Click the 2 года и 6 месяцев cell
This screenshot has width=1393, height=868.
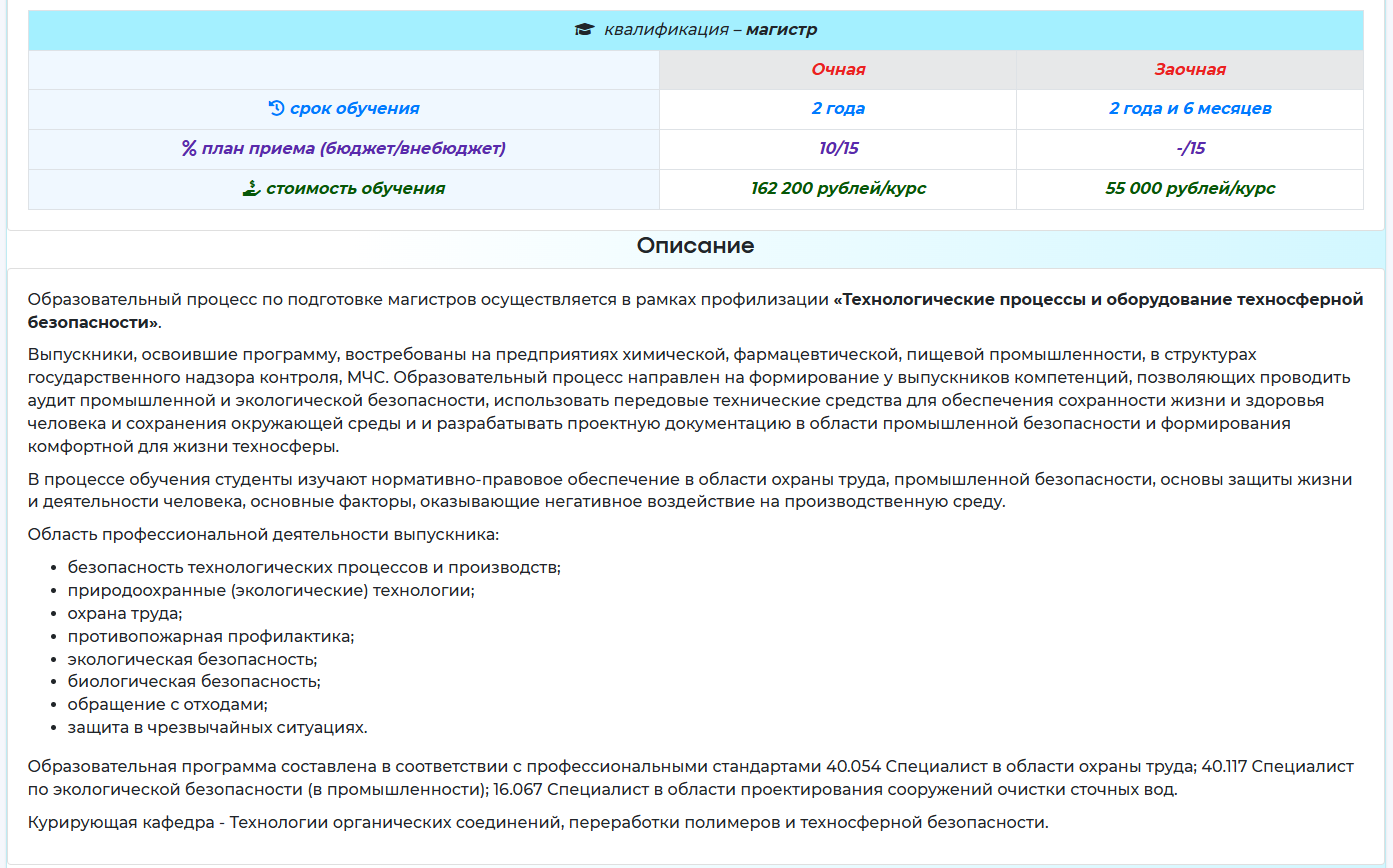tap(1189, 109)
